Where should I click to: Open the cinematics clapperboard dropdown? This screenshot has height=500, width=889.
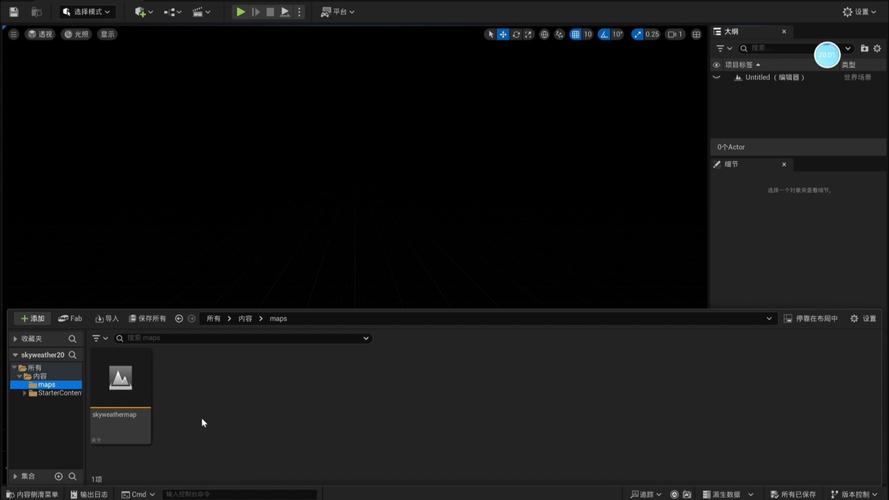201,11
